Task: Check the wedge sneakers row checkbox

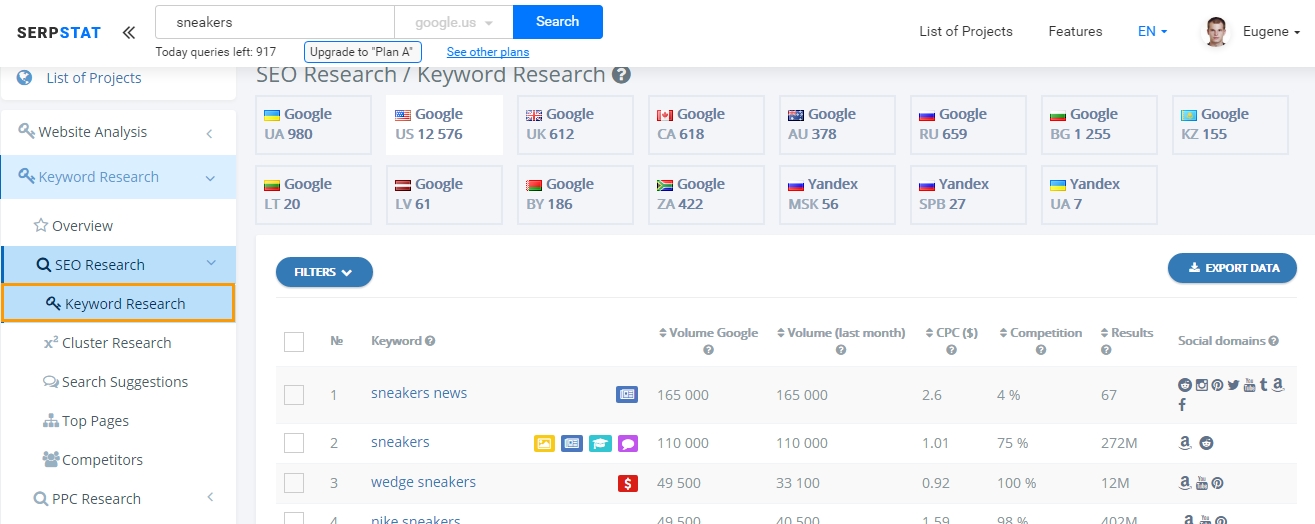Action: 294,484
